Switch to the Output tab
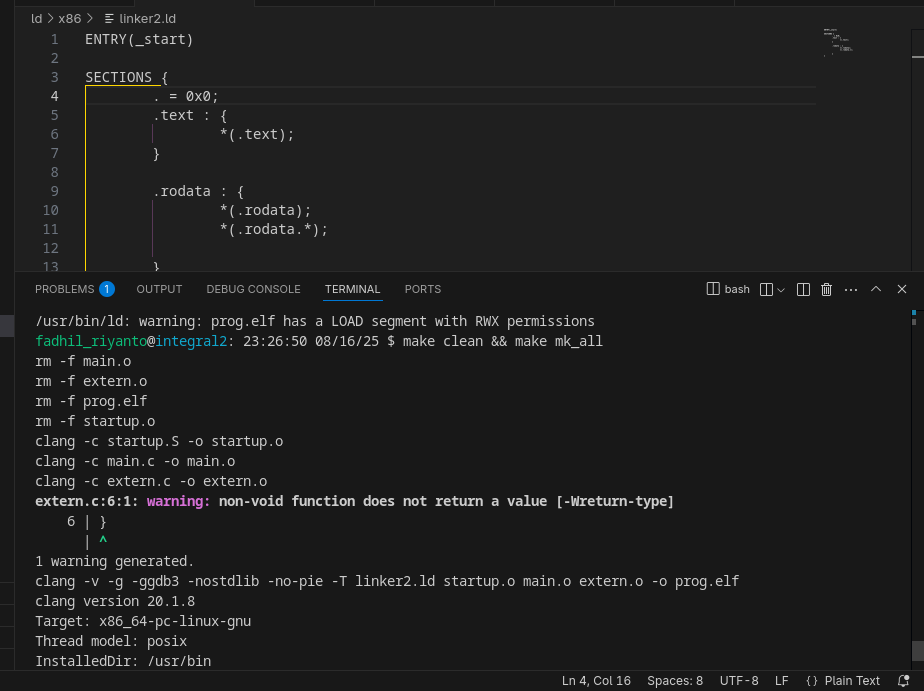This screenshot has height=691, width=924. 159,289
